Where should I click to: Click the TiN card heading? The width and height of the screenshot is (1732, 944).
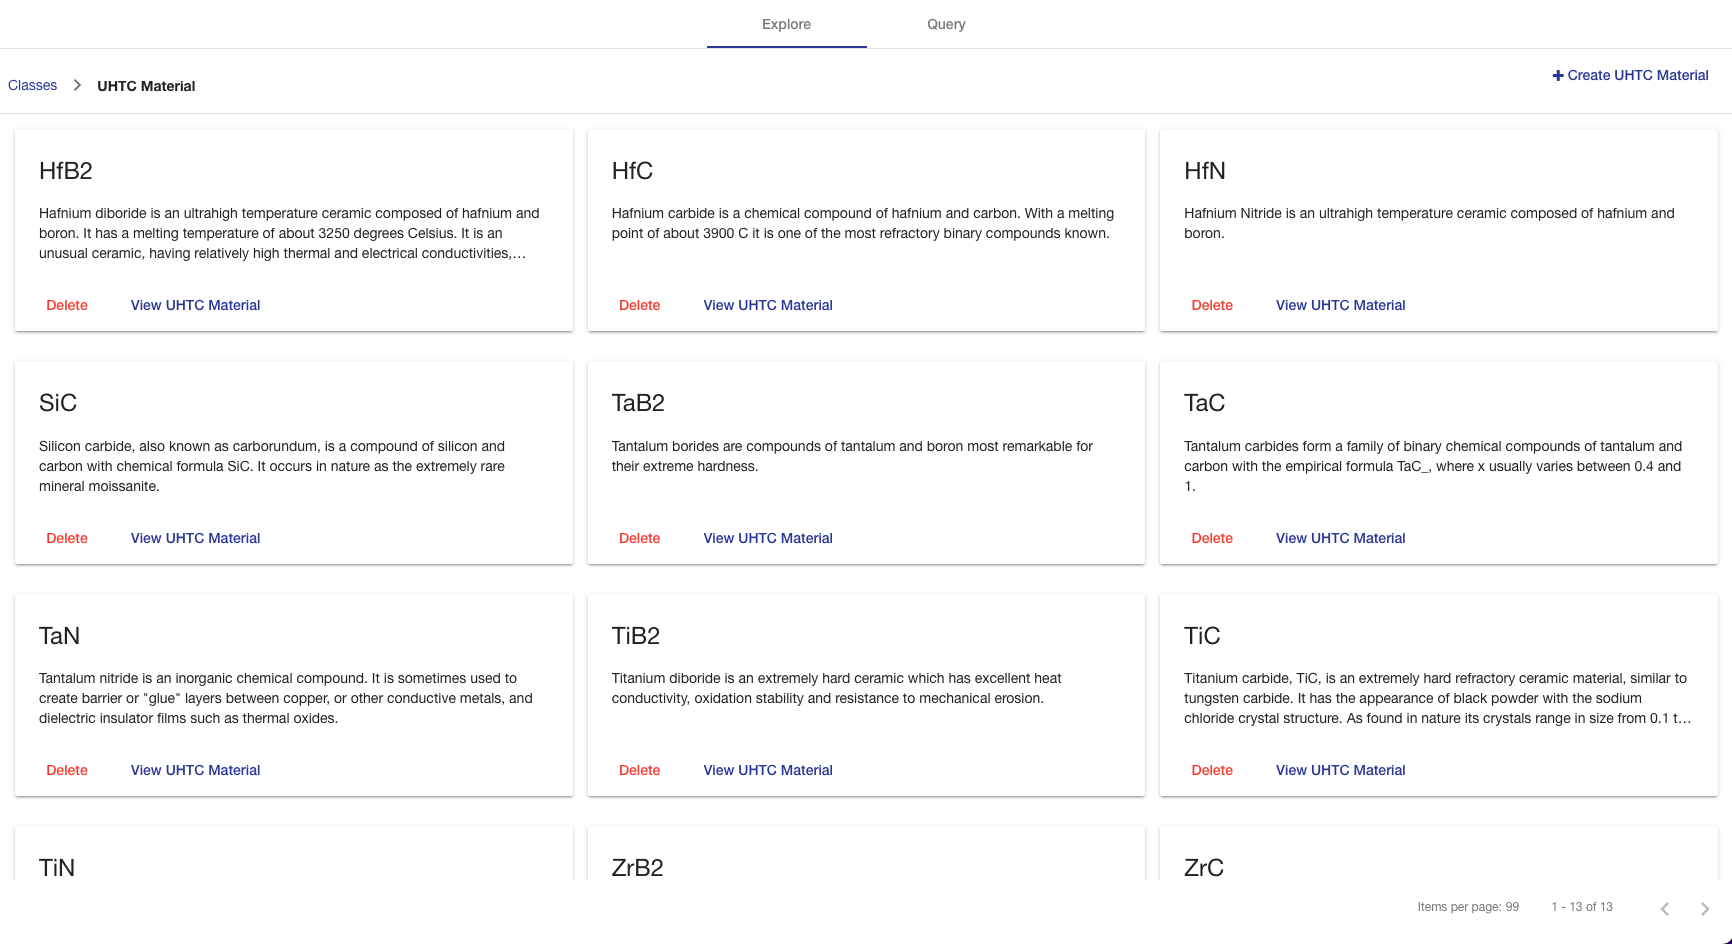pyautogui.click(x=57, y=867)
